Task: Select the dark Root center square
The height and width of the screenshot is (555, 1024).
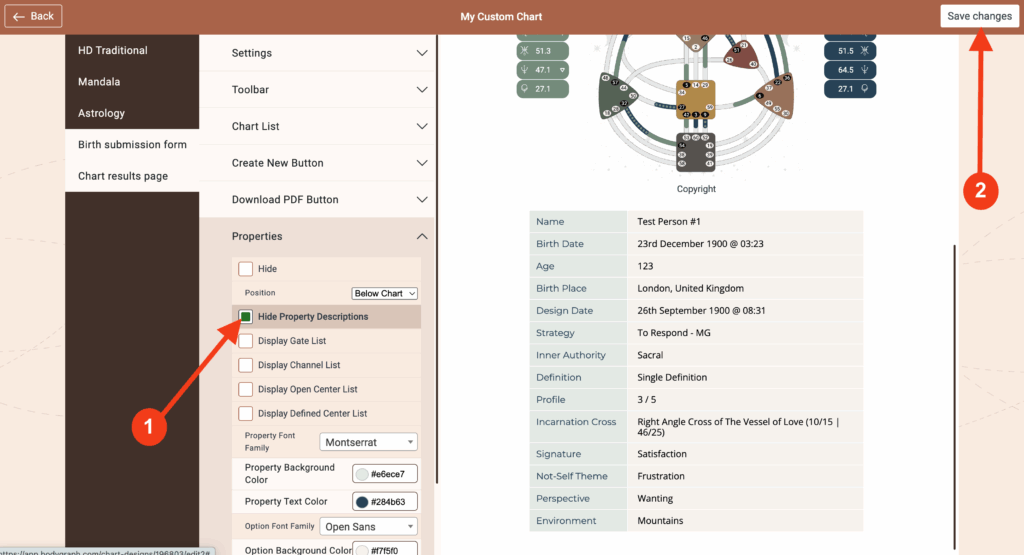Action: click(x=695, y=151)
